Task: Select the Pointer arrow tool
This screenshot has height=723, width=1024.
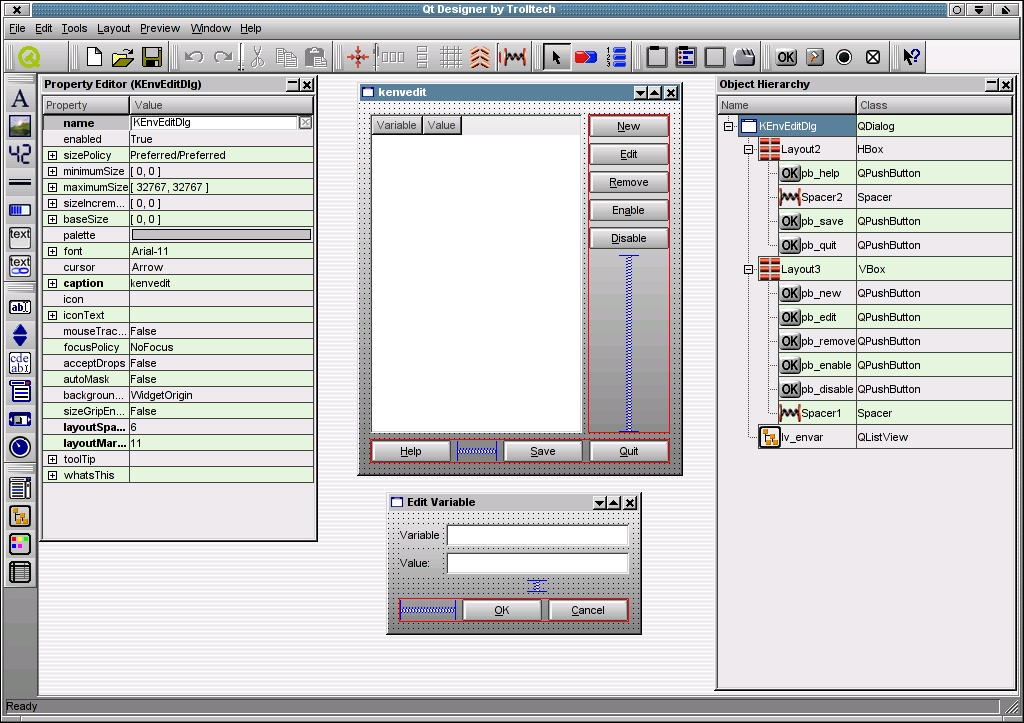Action: 556,57
